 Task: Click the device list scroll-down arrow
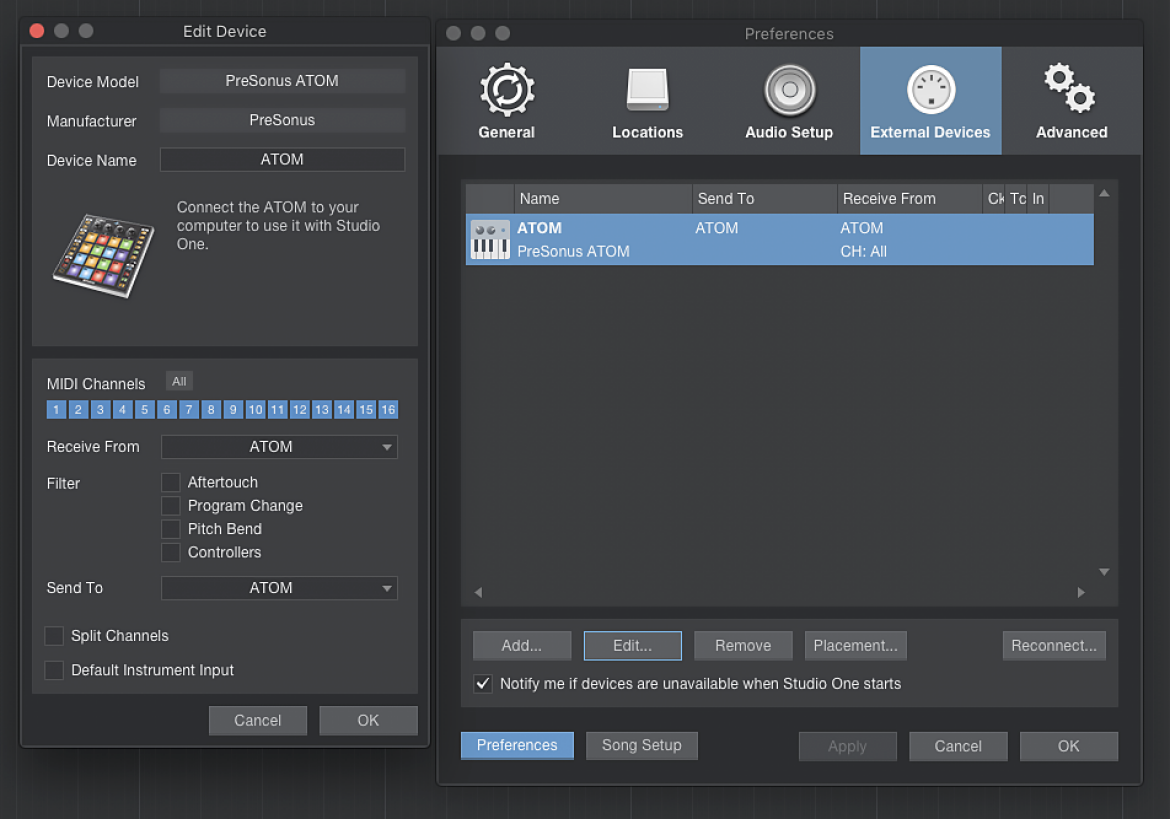pyautogui.click(x=1104, y=572)
